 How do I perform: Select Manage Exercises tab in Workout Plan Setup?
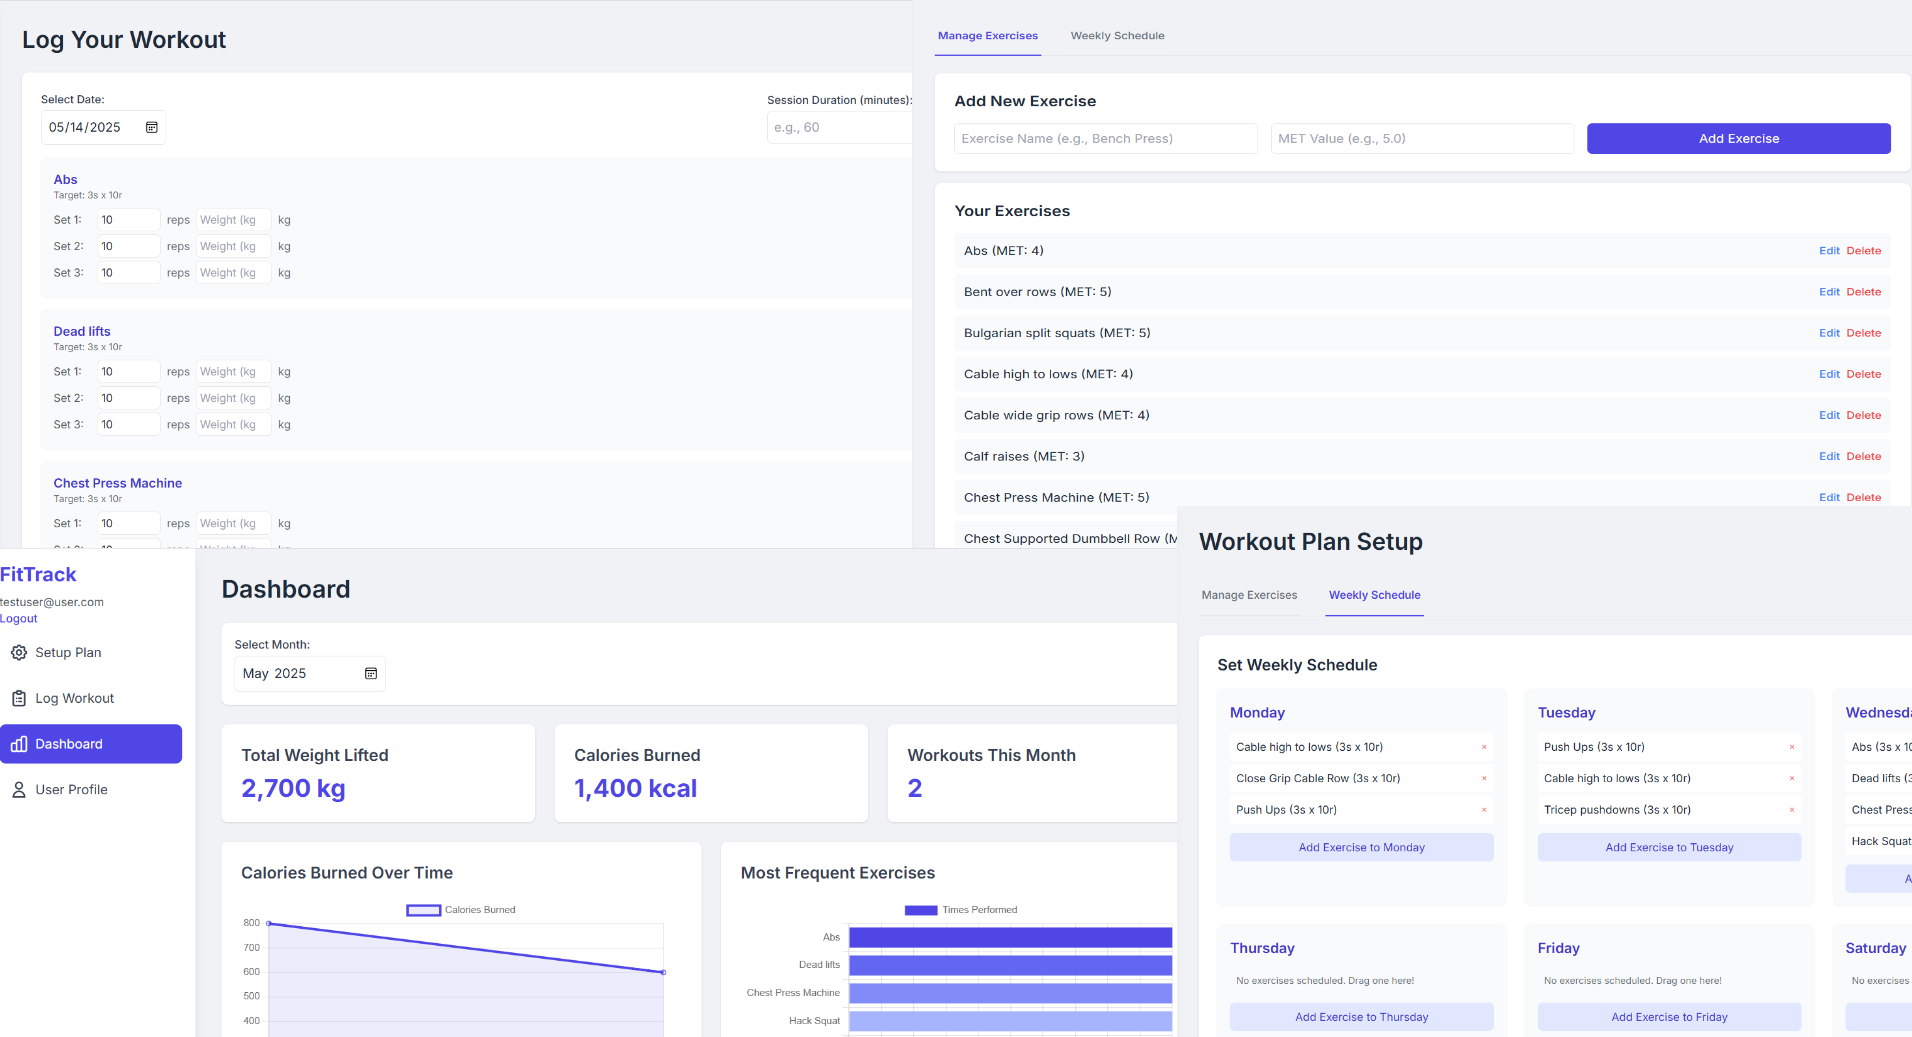[1249, 595]
